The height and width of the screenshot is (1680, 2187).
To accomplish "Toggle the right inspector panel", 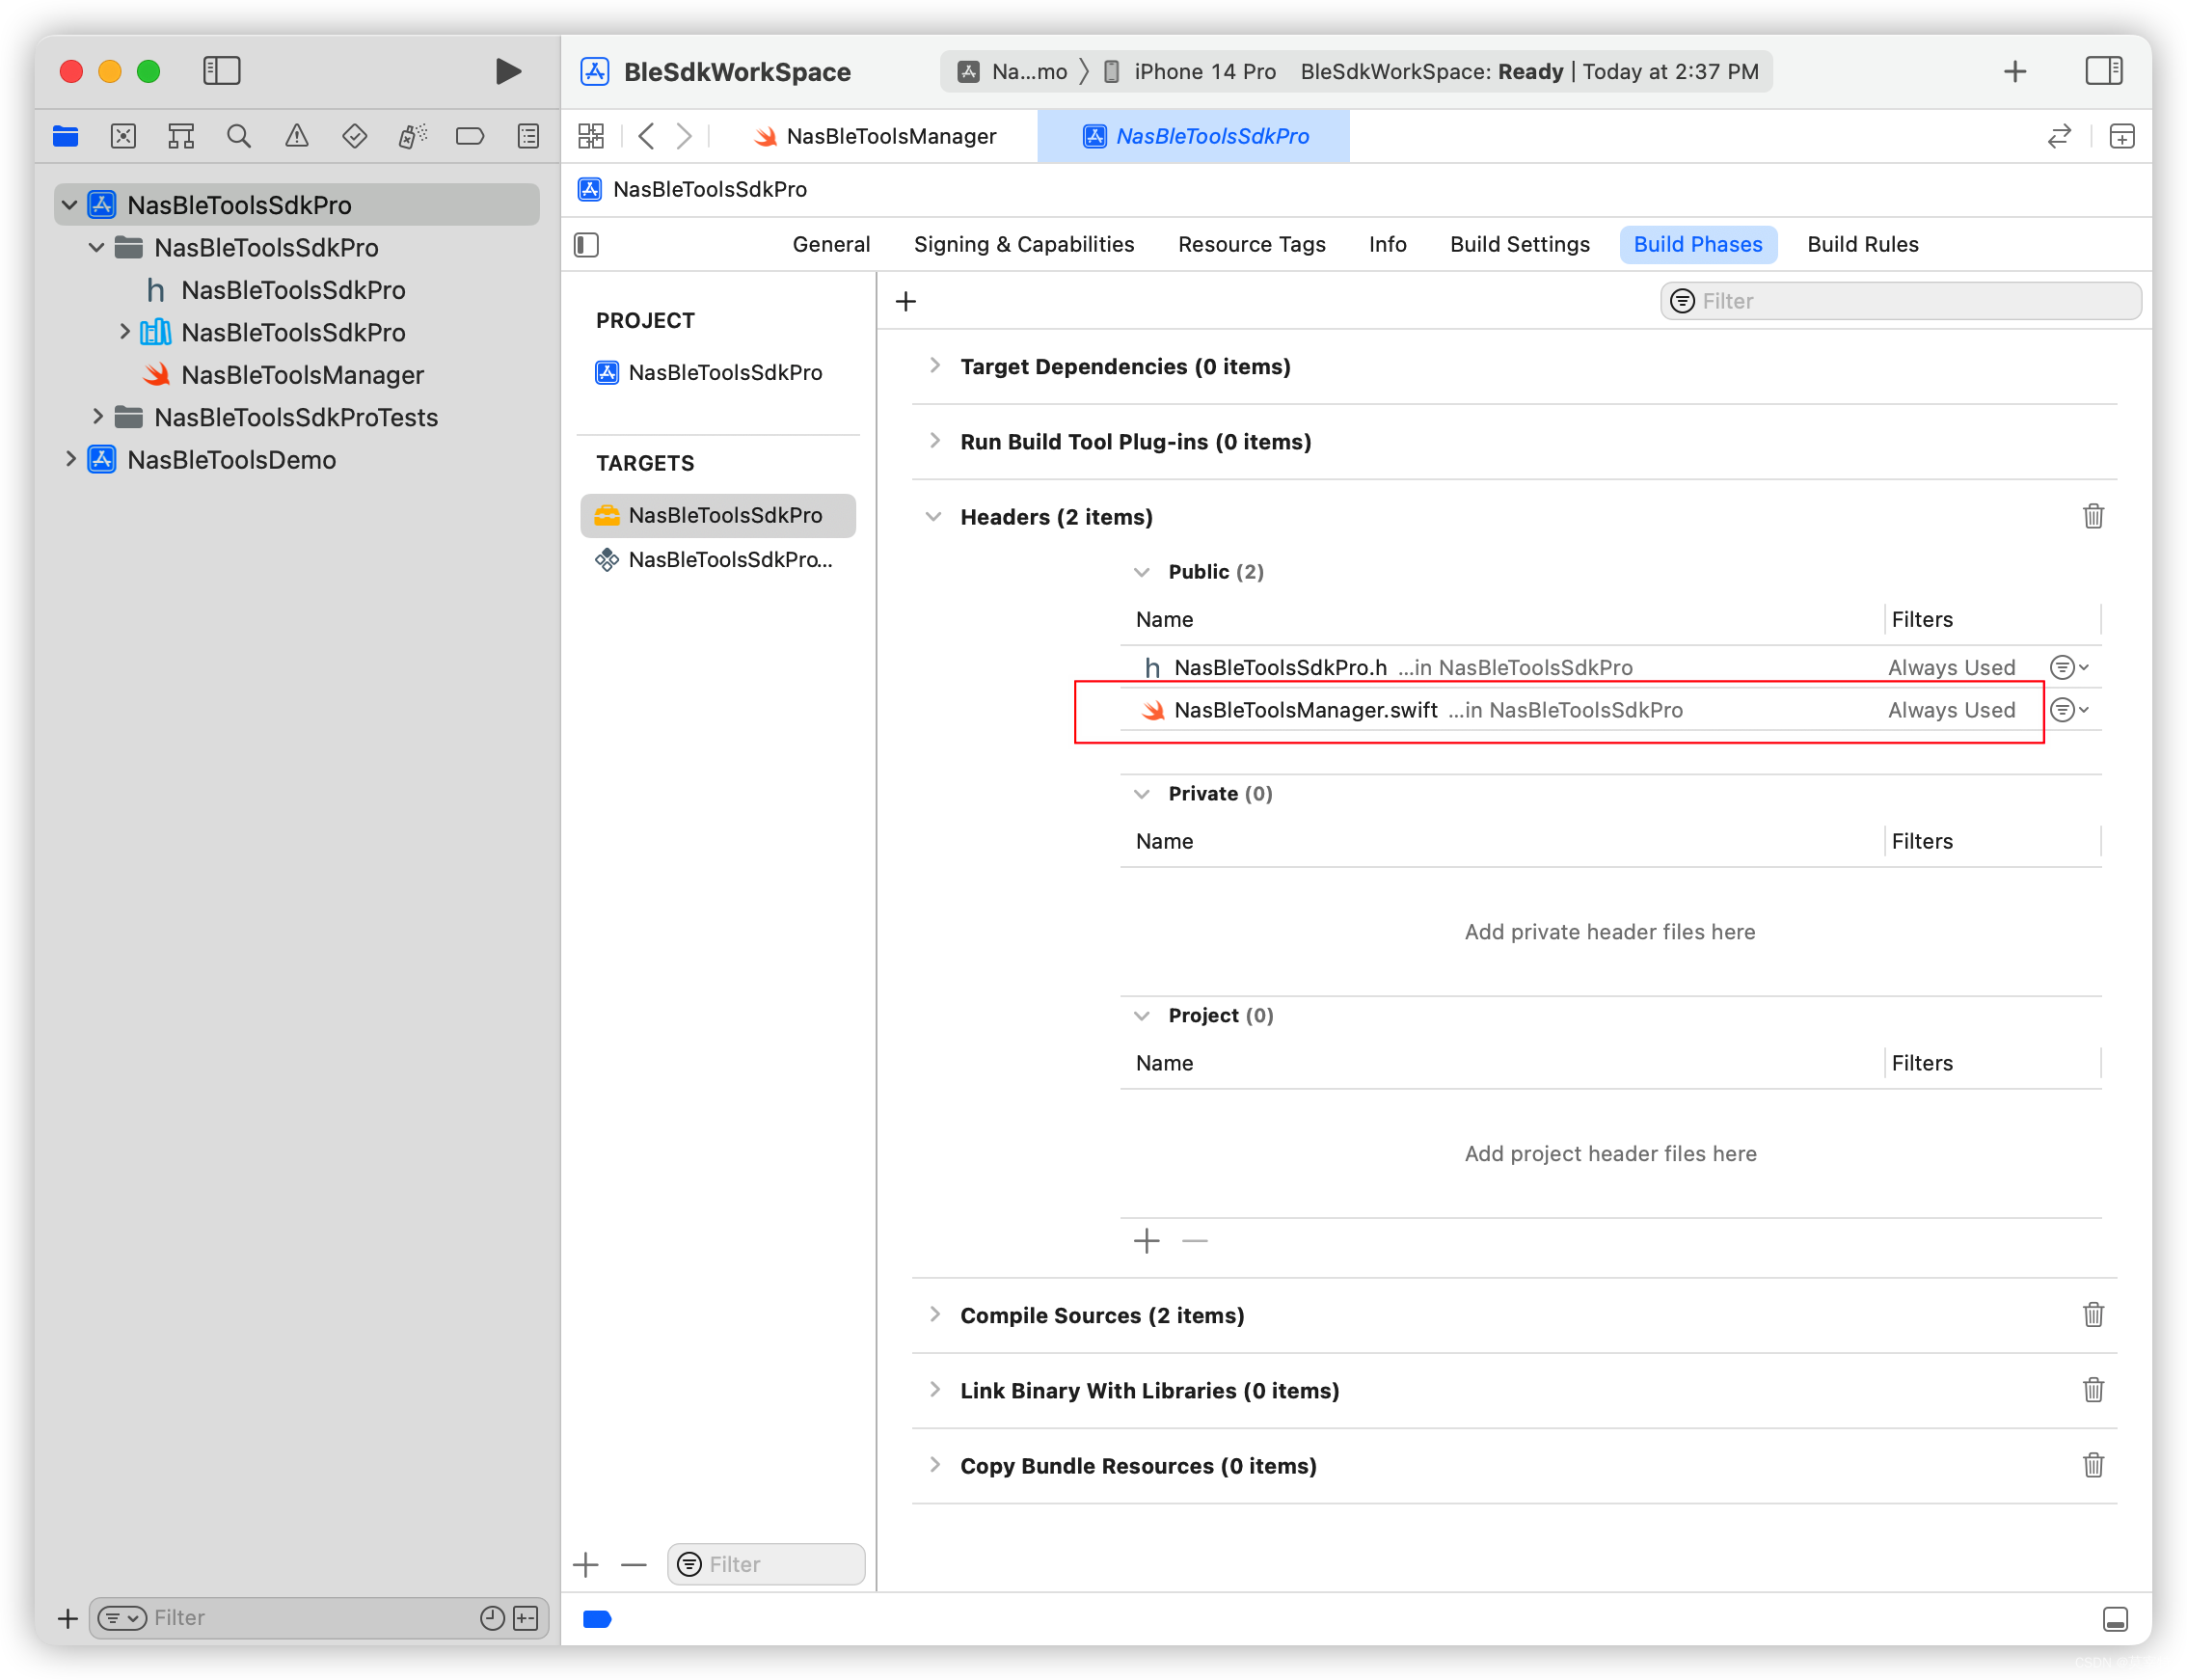I will click(x=2103, y=71).
